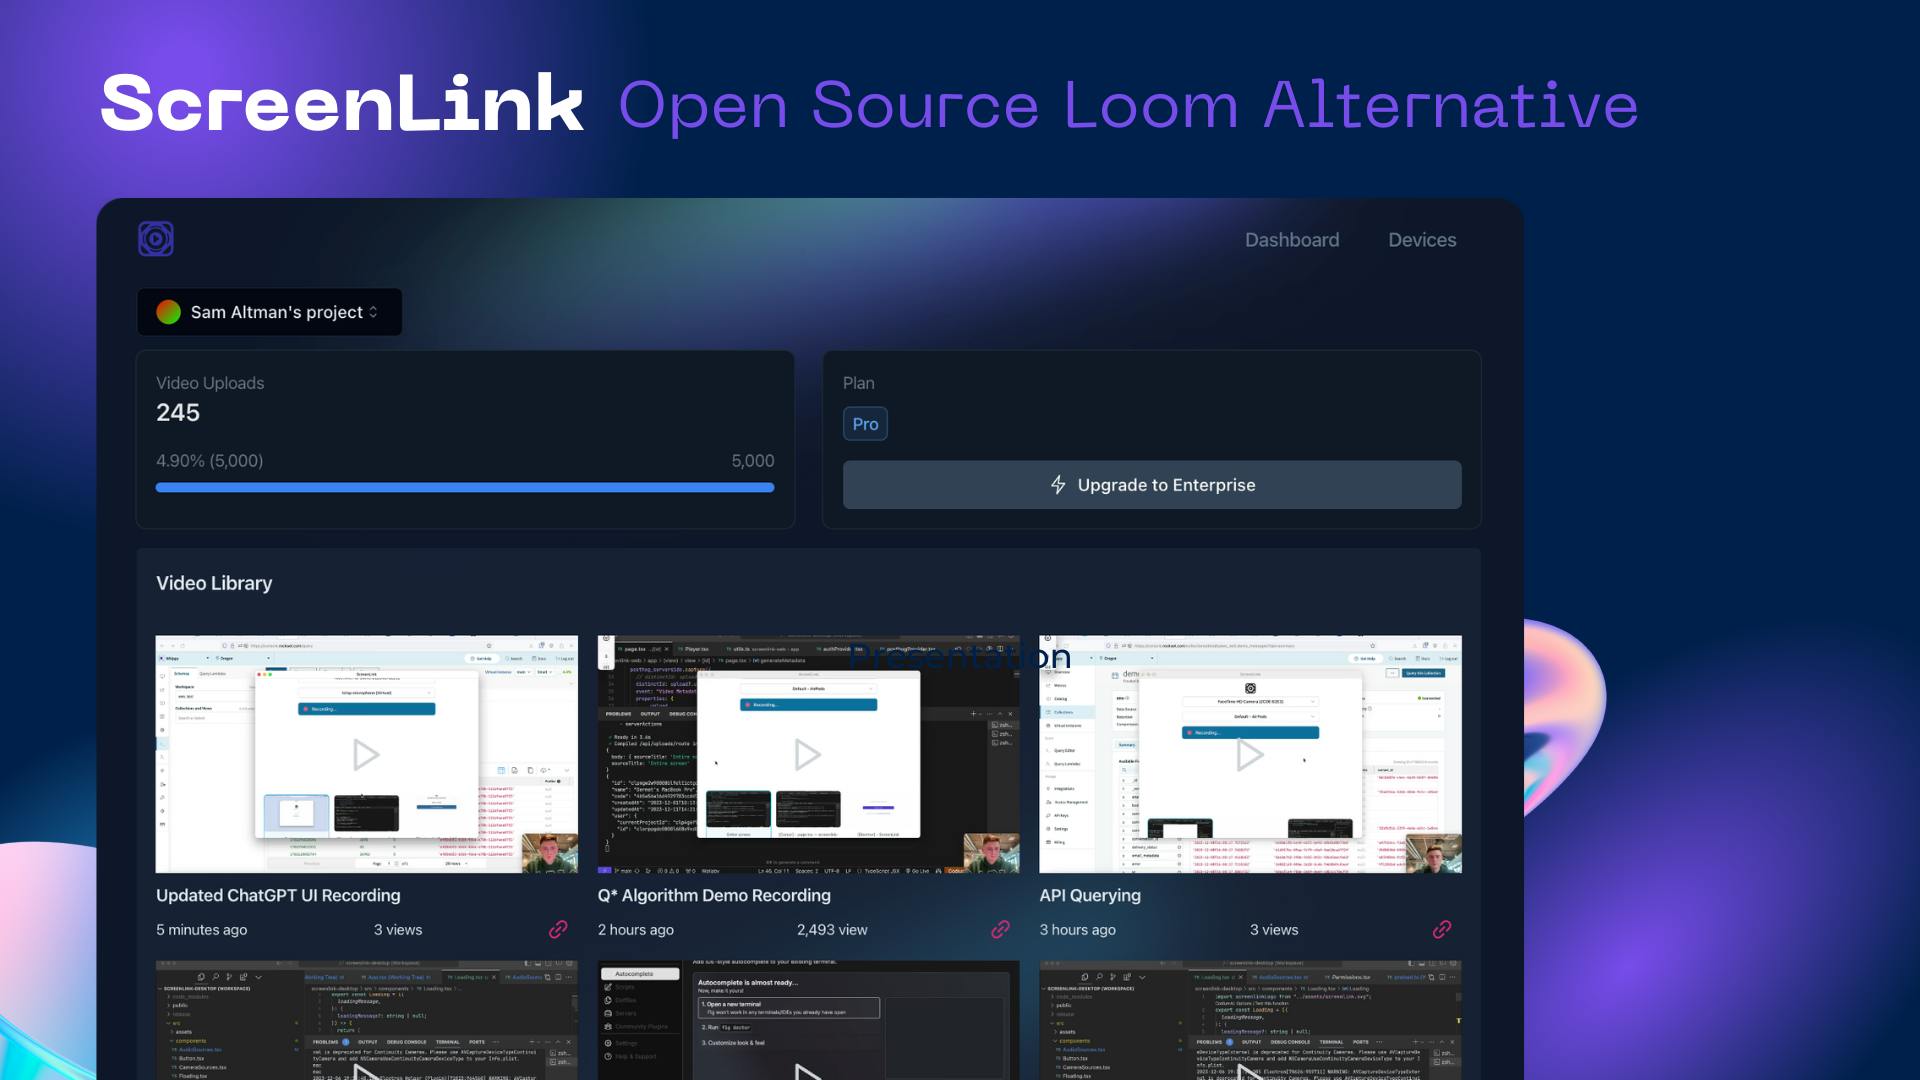1920x1080 pixels.
Task: Go to the Devices nav item
Action: point(1422,240)
